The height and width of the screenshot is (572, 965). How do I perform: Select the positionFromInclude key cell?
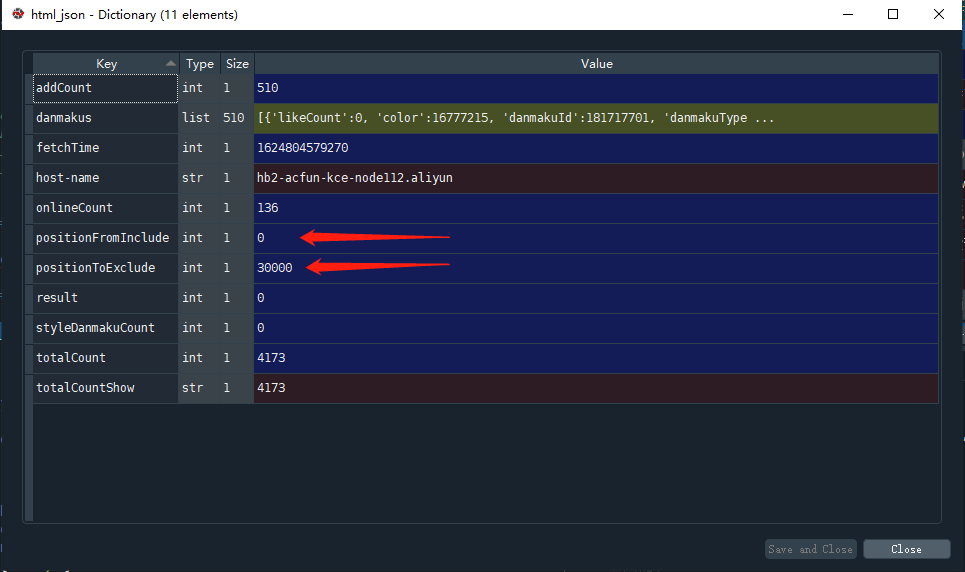(x=105, y=238)
